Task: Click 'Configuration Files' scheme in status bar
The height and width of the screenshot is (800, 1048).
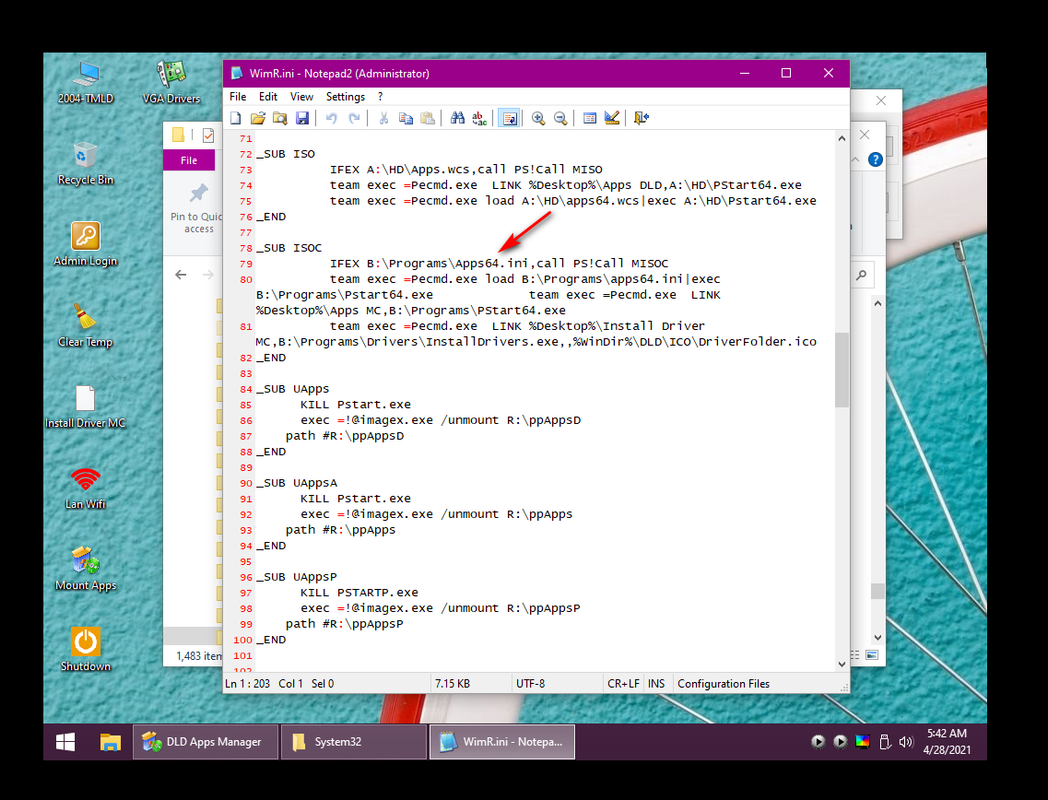Action: [x=723, y=684]
